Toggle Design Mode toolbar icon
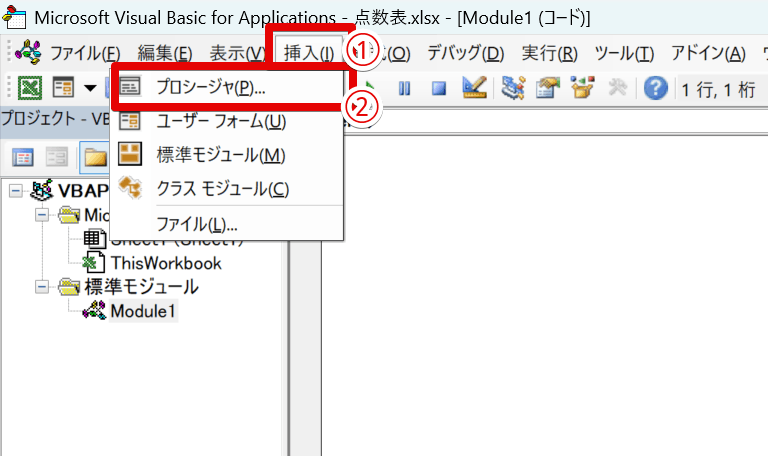768x456 pixels. [474, 88]
